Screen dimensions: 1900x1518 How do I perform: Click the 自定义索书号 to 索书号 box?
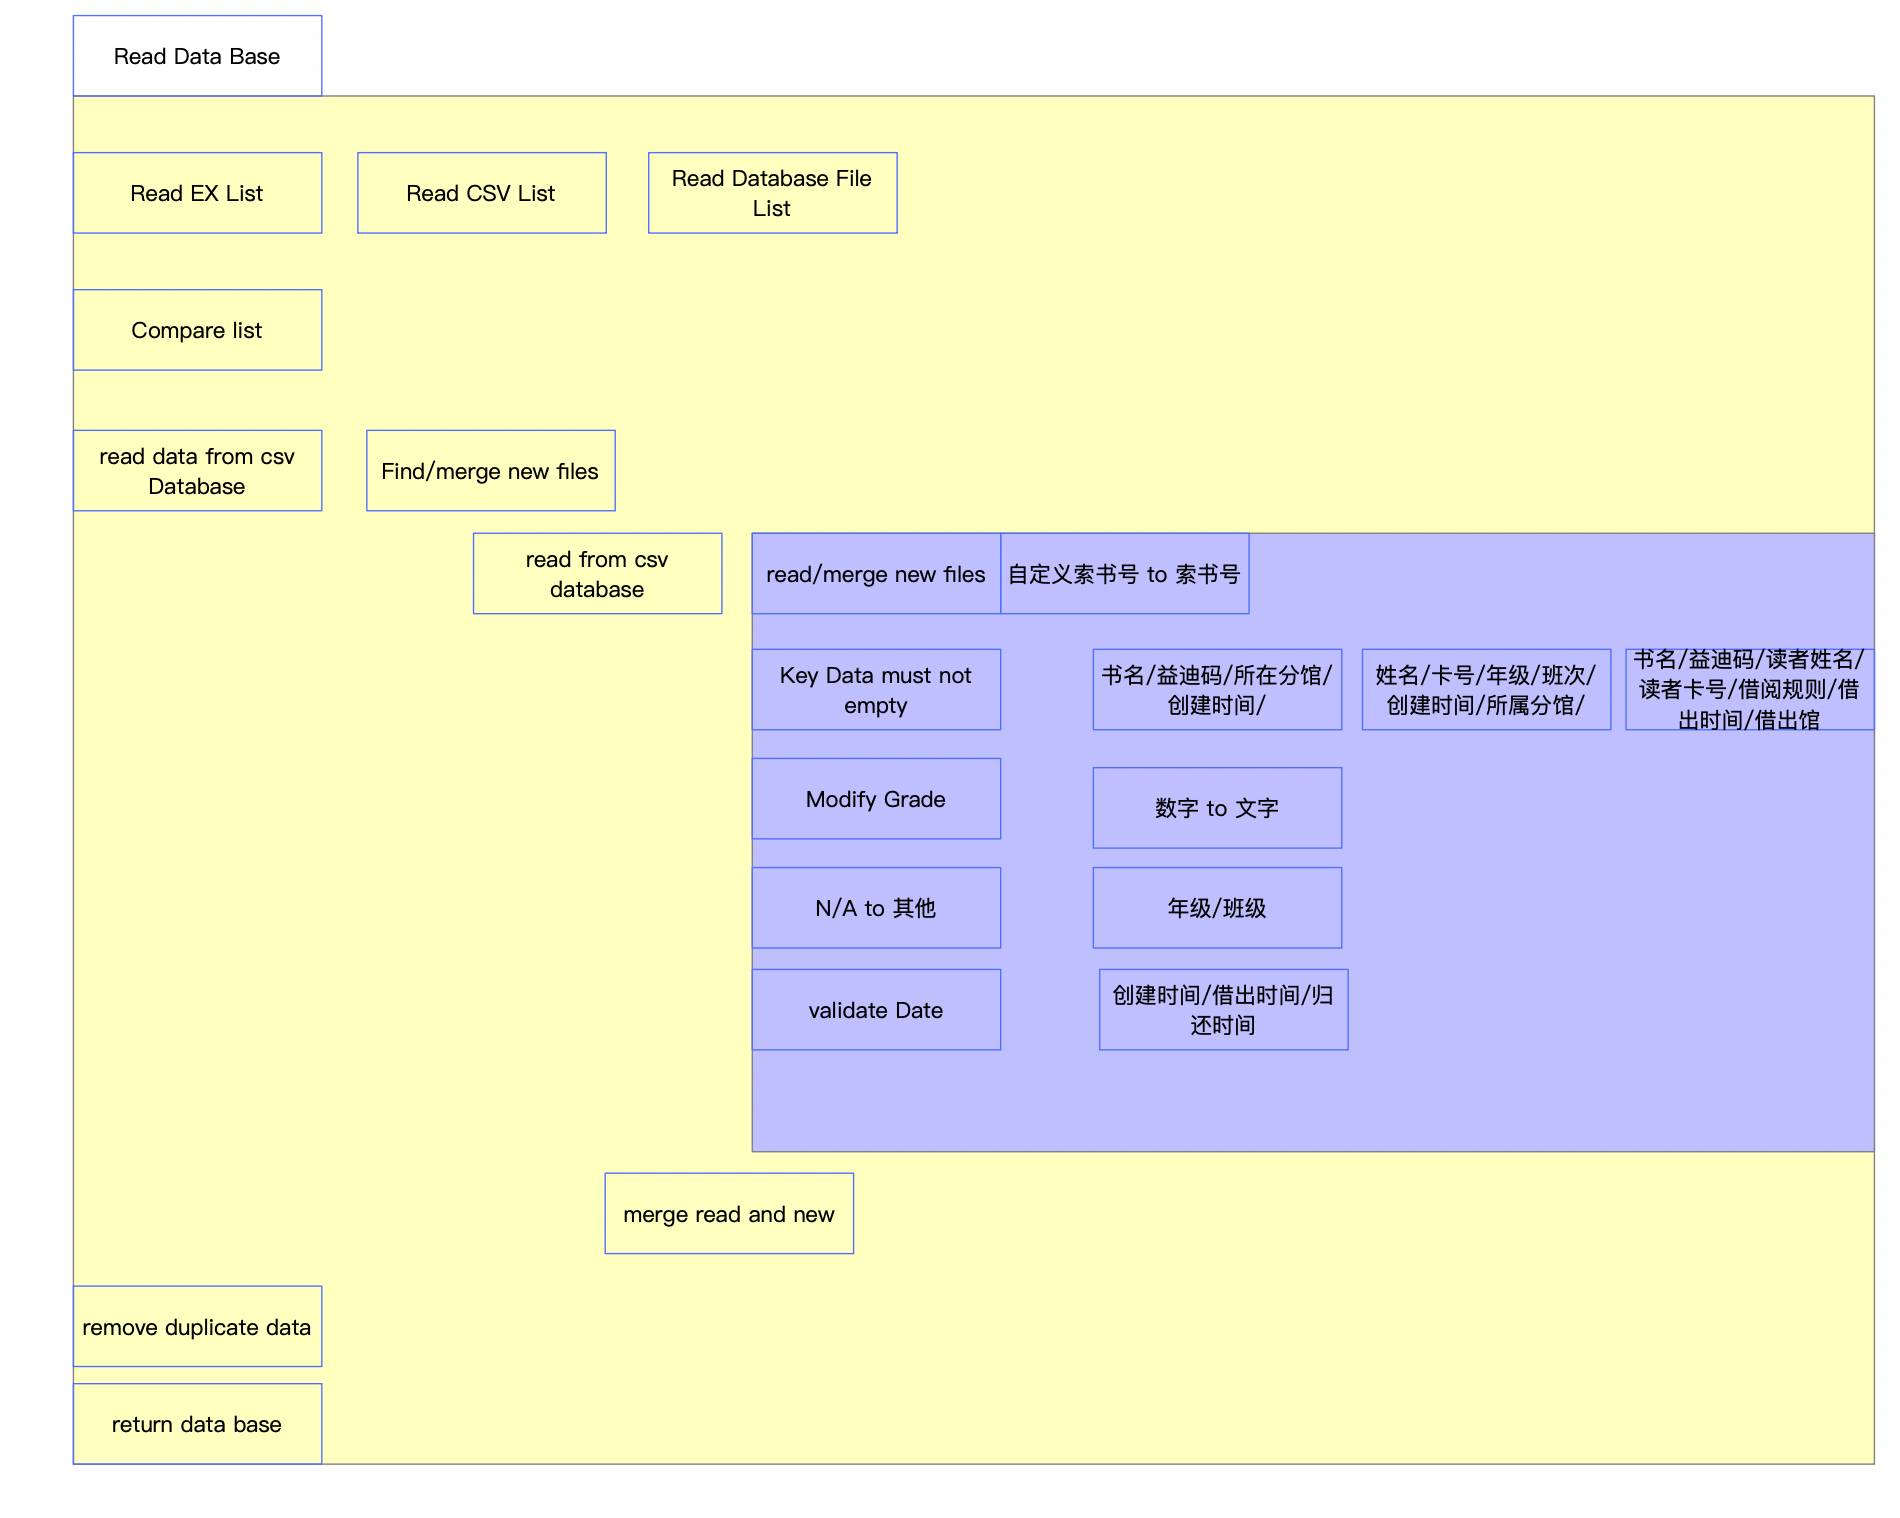point(1124,574)
